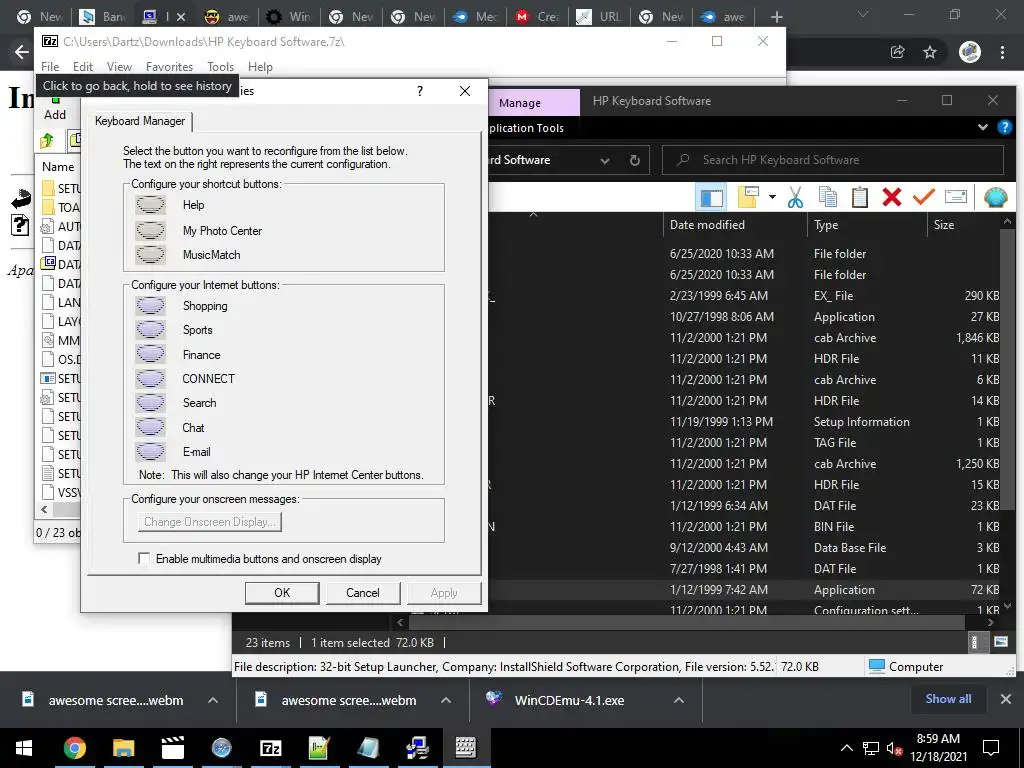This screenshot has width=1024, height=768.
Task: Select the Manage ribbon tab in Explorer
Action: pos(520,103)
